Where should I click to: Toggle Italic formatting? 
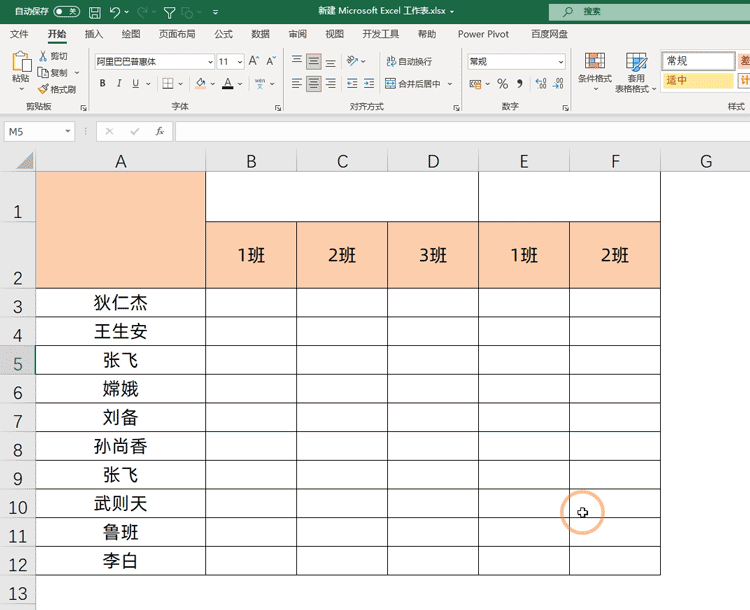tap(119, 83)
